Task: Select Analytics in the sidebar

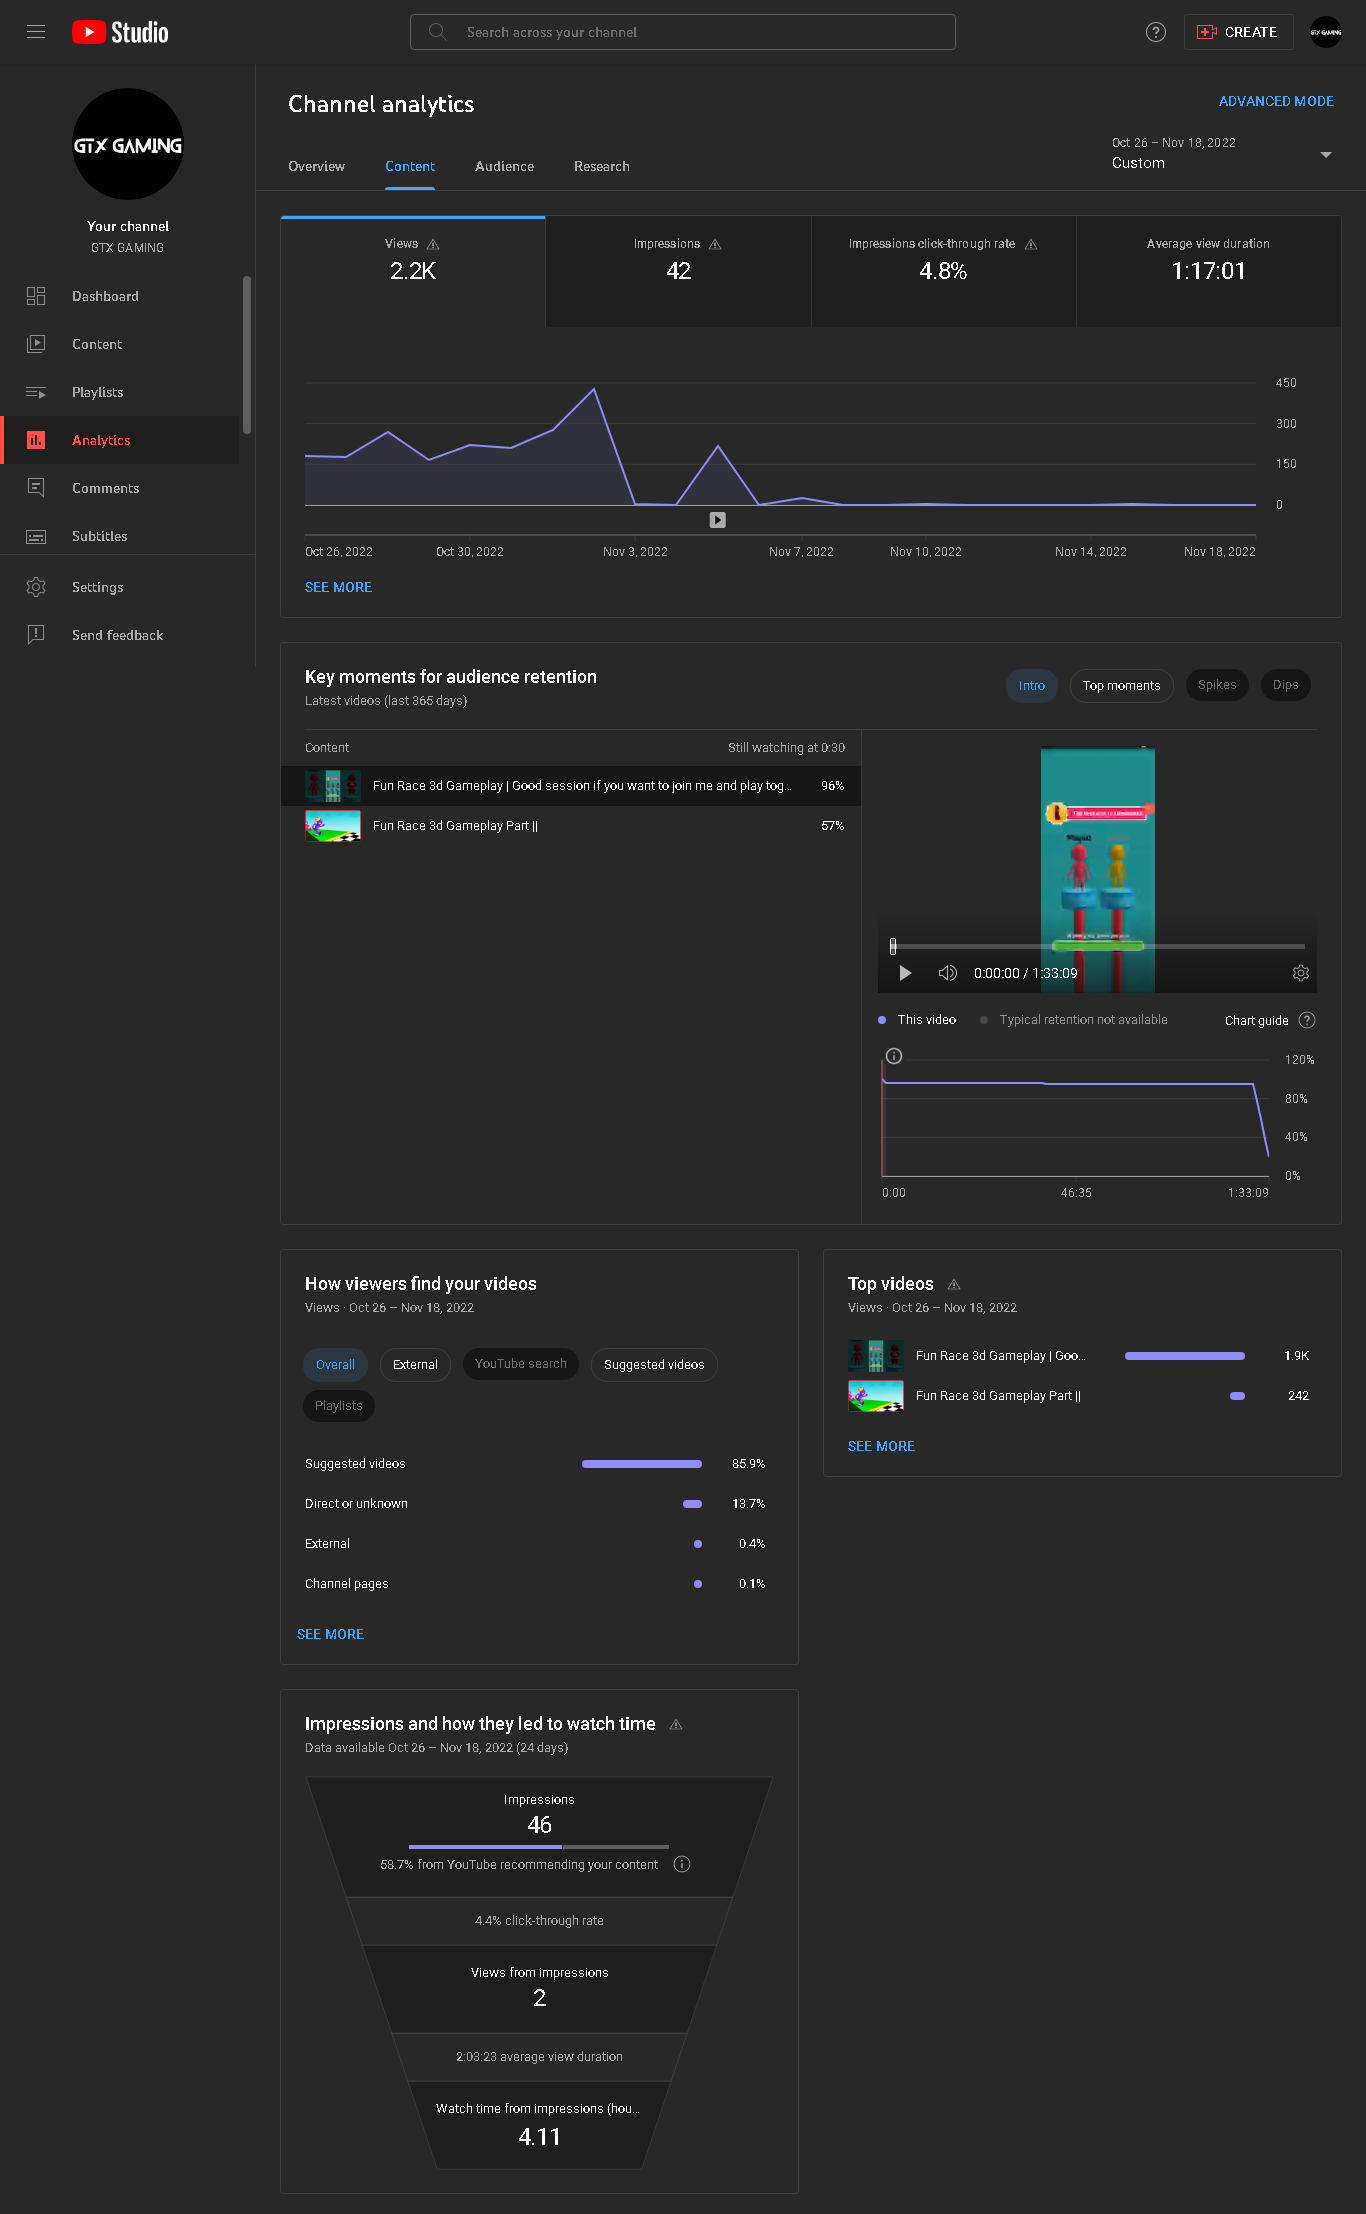Action: coord(120,440)
